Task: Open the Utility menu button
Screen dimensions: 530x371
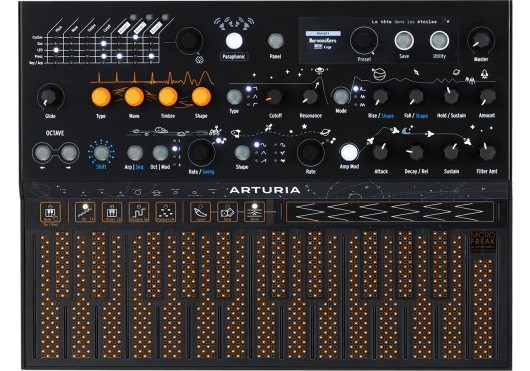Action: pos(439,40)
